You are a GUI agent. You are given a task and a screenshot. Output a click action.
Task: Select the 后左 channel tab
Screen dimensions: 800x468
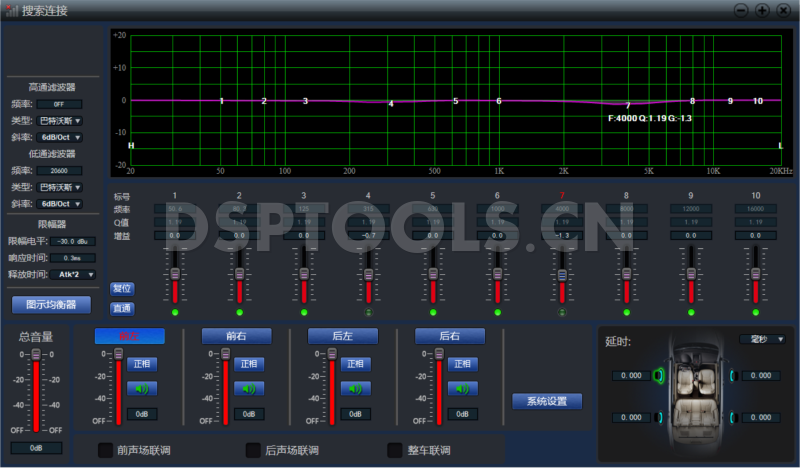pyautogui.click(x=343, y=336)
